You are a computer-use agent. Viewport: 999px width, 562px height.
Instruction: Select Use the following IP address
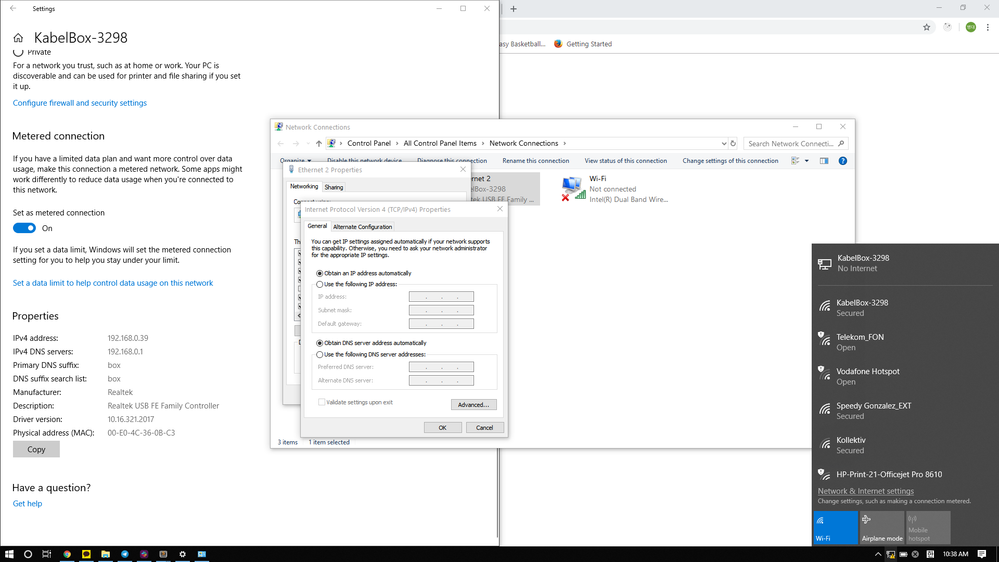pos(320,284)
